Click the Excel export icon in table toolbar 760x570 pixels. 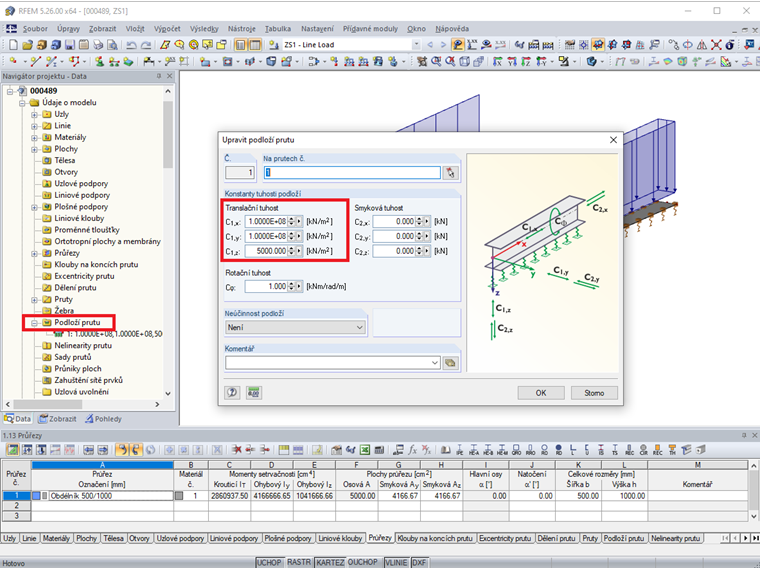(x=364, y=450)
